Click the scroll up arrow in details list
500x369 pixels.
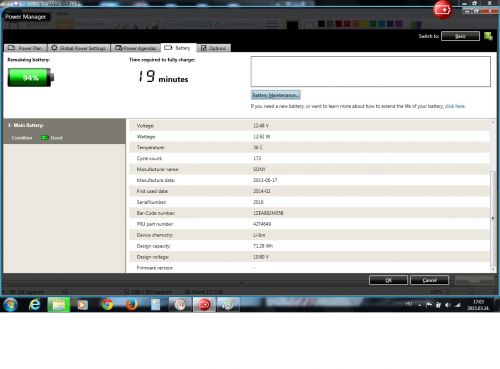(x=493, y=122)
